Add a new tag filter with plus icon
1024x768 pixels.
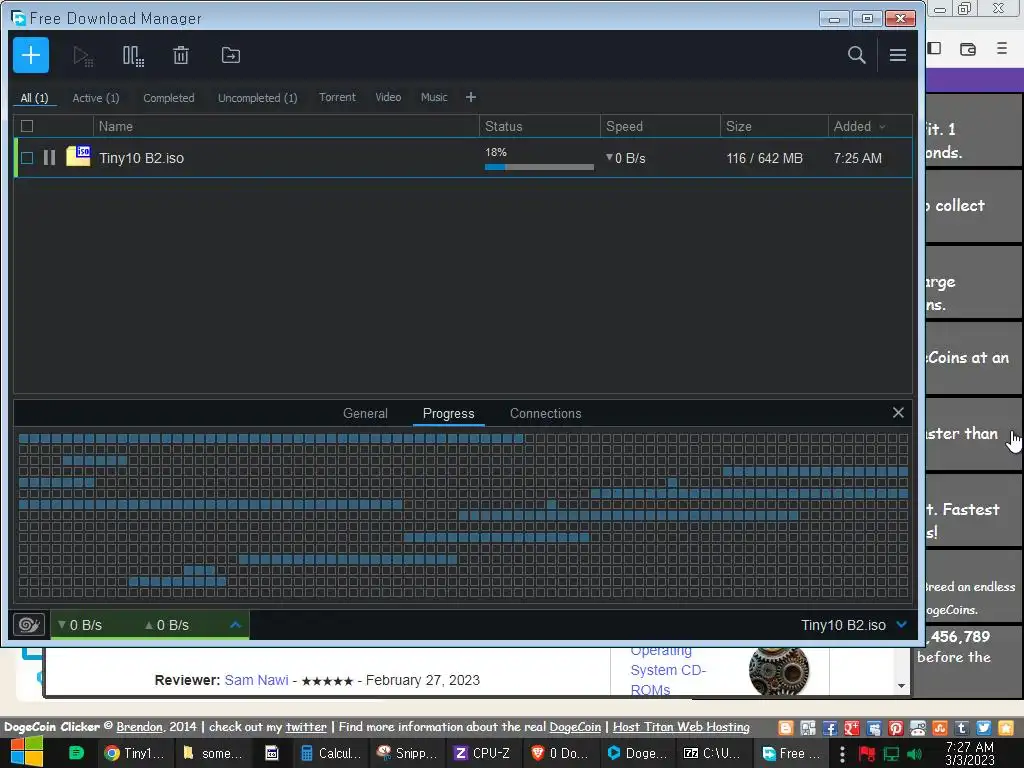click(x=470, y=97)
